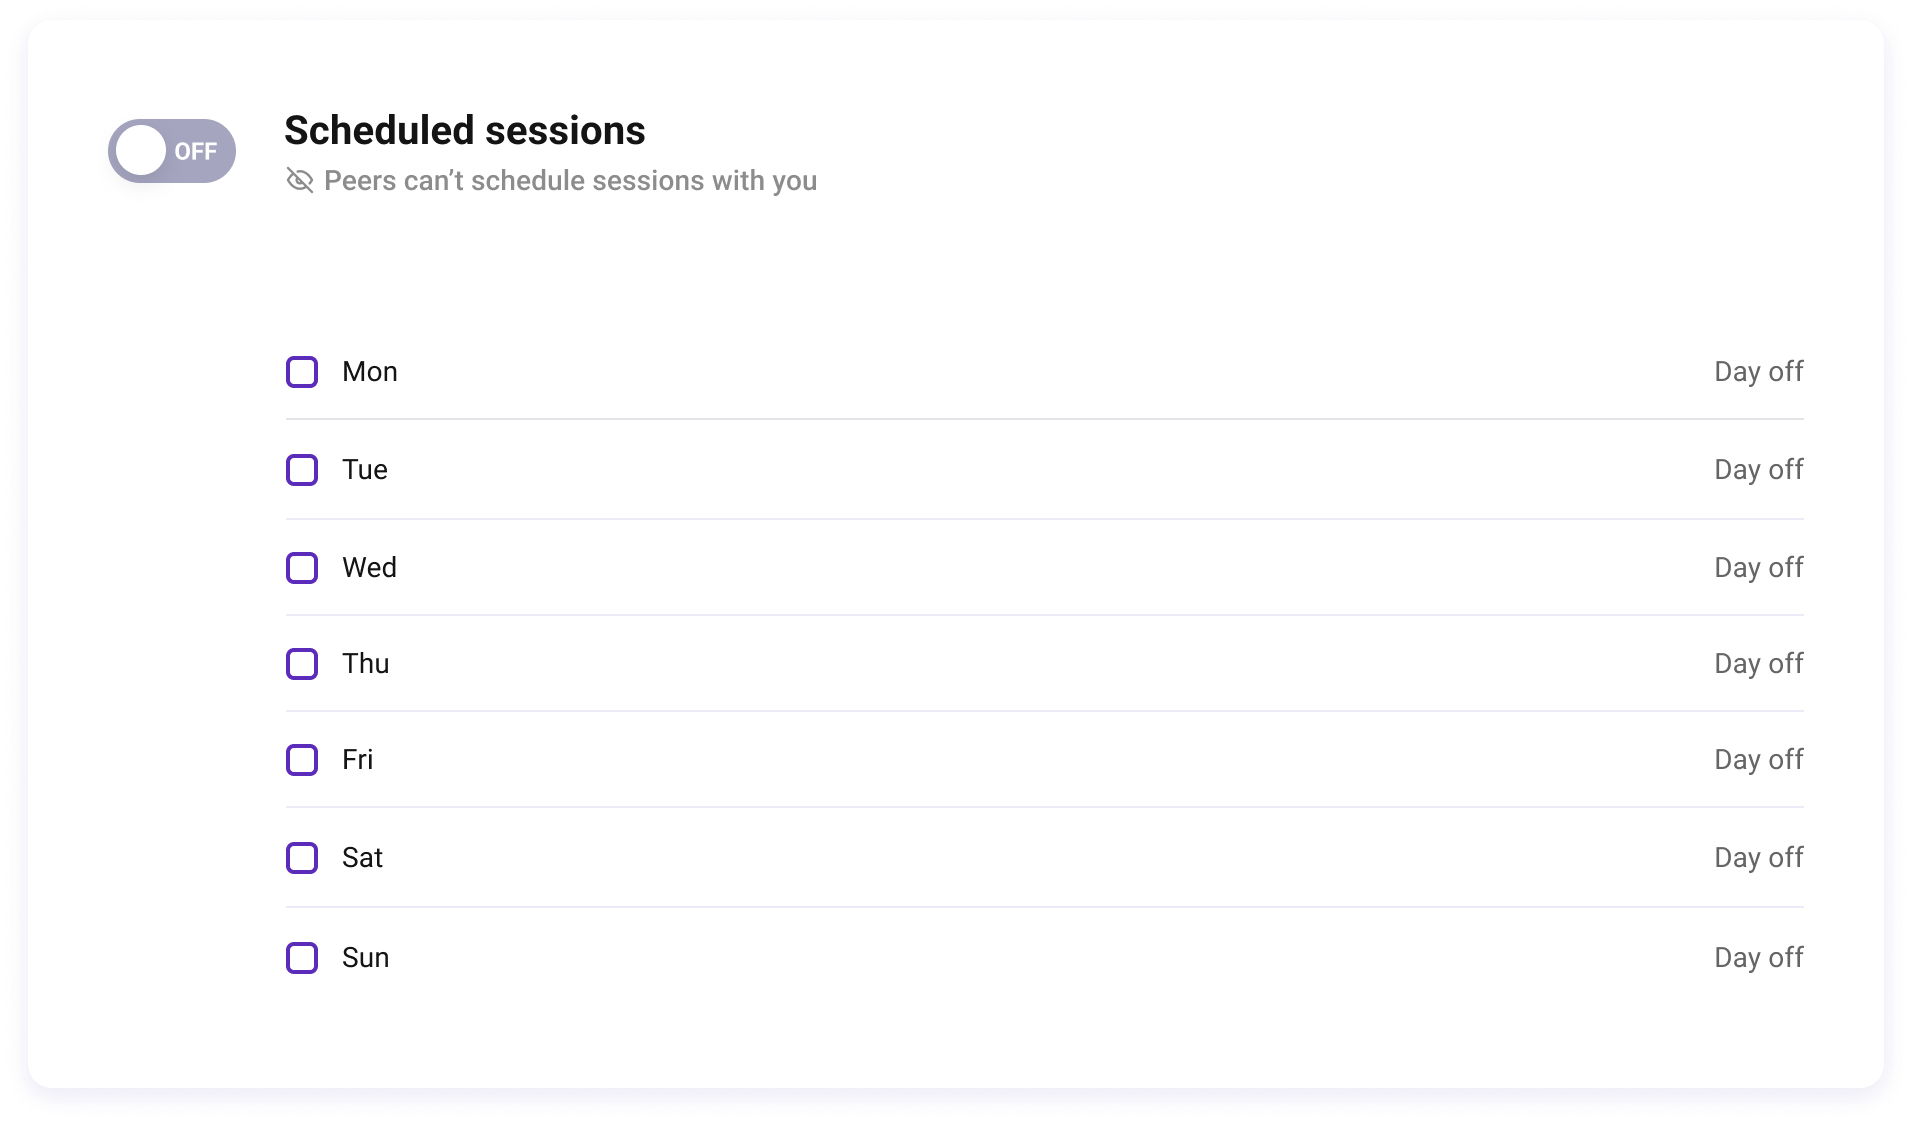Click Thursday's Day off status
Screen dimensions: 1912x1124
pyautogui.click(x=1759, y=664)
